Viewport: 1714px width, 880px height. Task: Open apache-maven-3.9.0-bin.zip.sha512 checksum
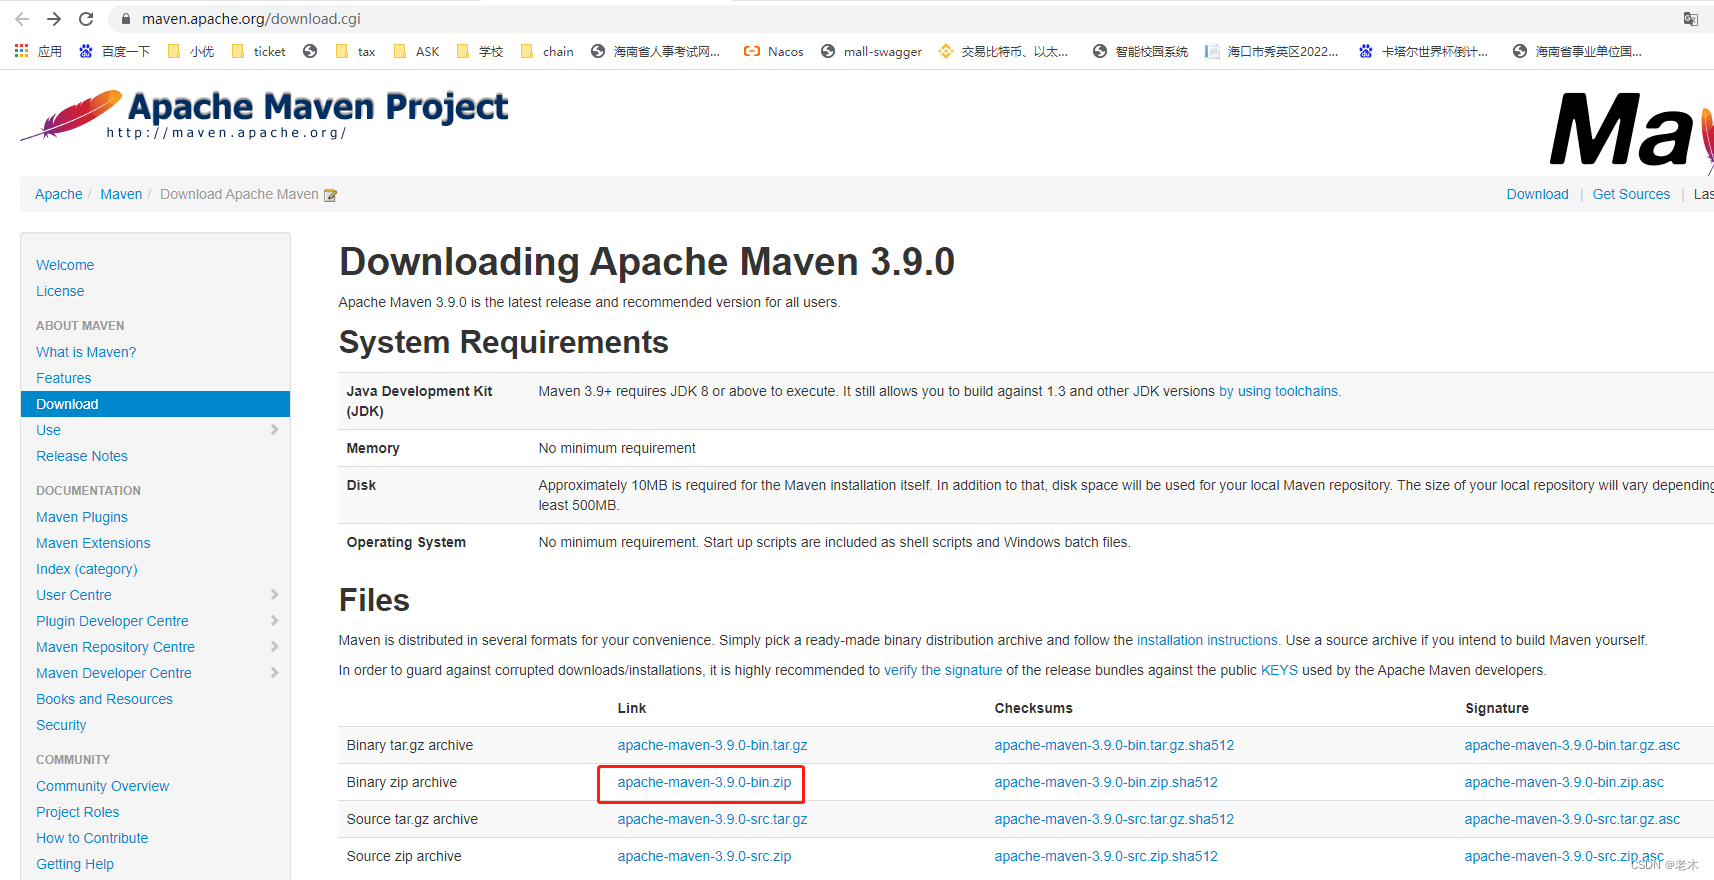click(1106, 782)
